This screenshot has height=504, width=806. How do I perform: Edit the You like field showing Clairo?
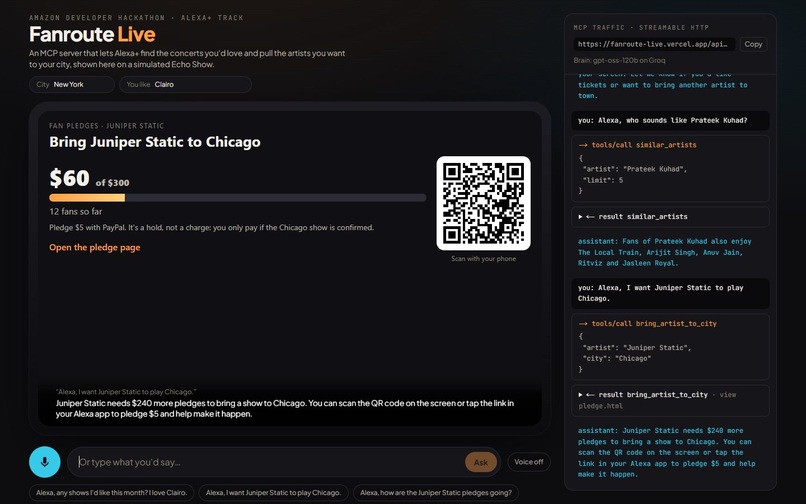(185, 84)
